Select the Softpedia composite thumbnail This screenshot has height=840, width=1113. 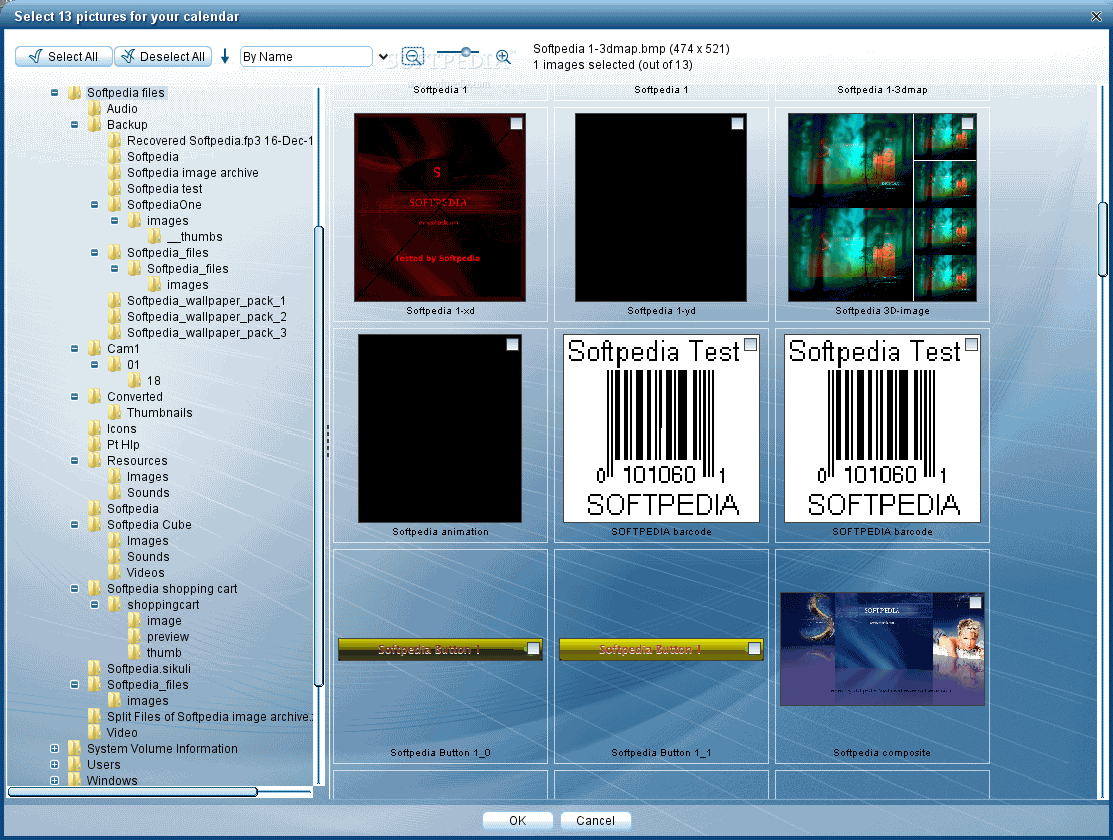pos(882,649)
